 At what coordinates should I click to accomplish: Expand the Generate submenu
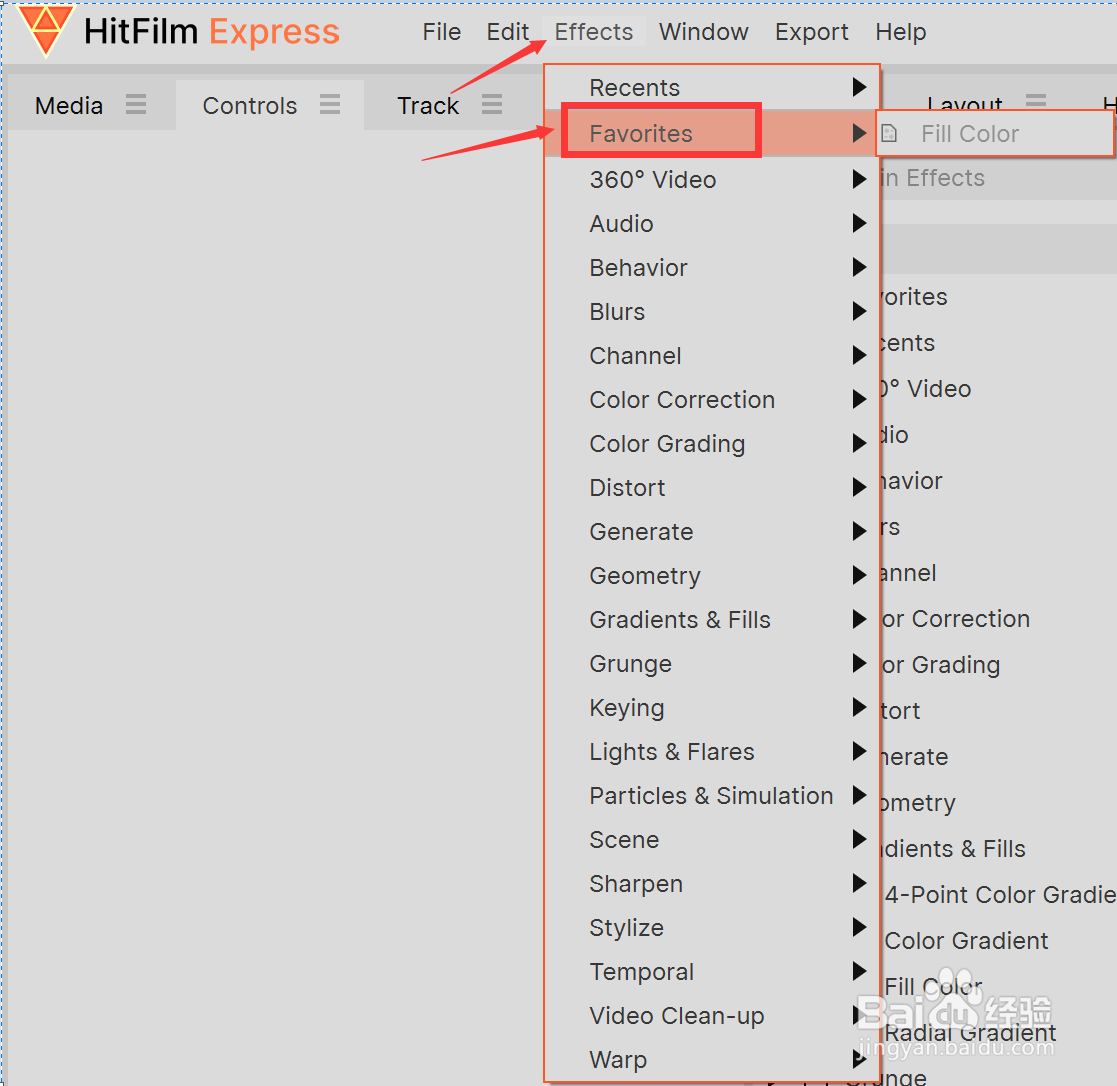click(x=712, y=532)
